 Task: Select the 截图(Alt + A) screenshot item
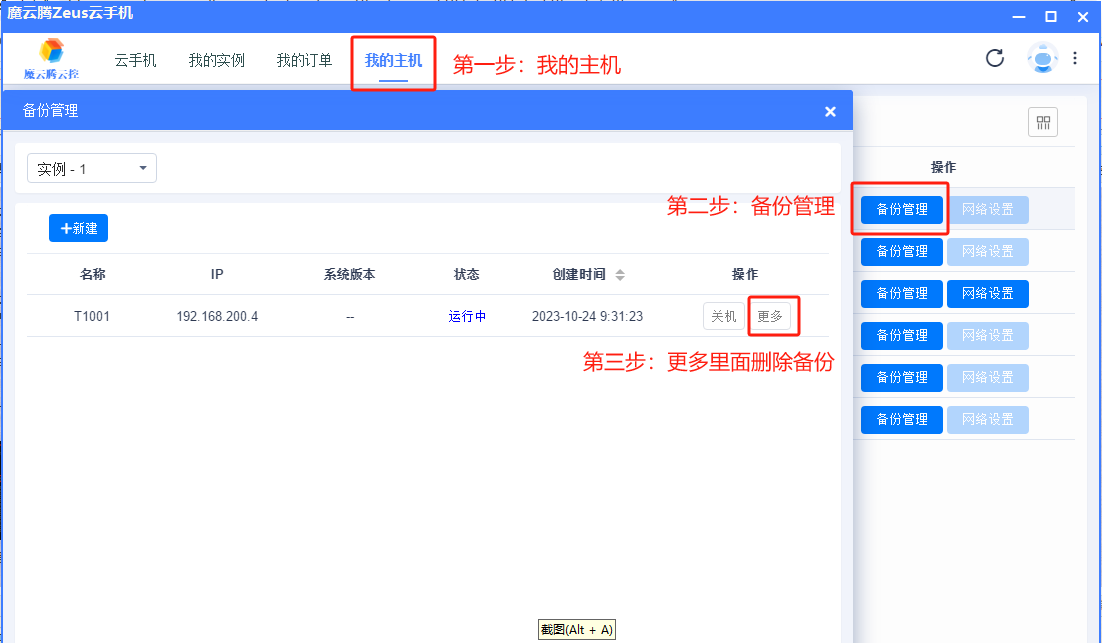pyautogui.click(x=576, y=629)
